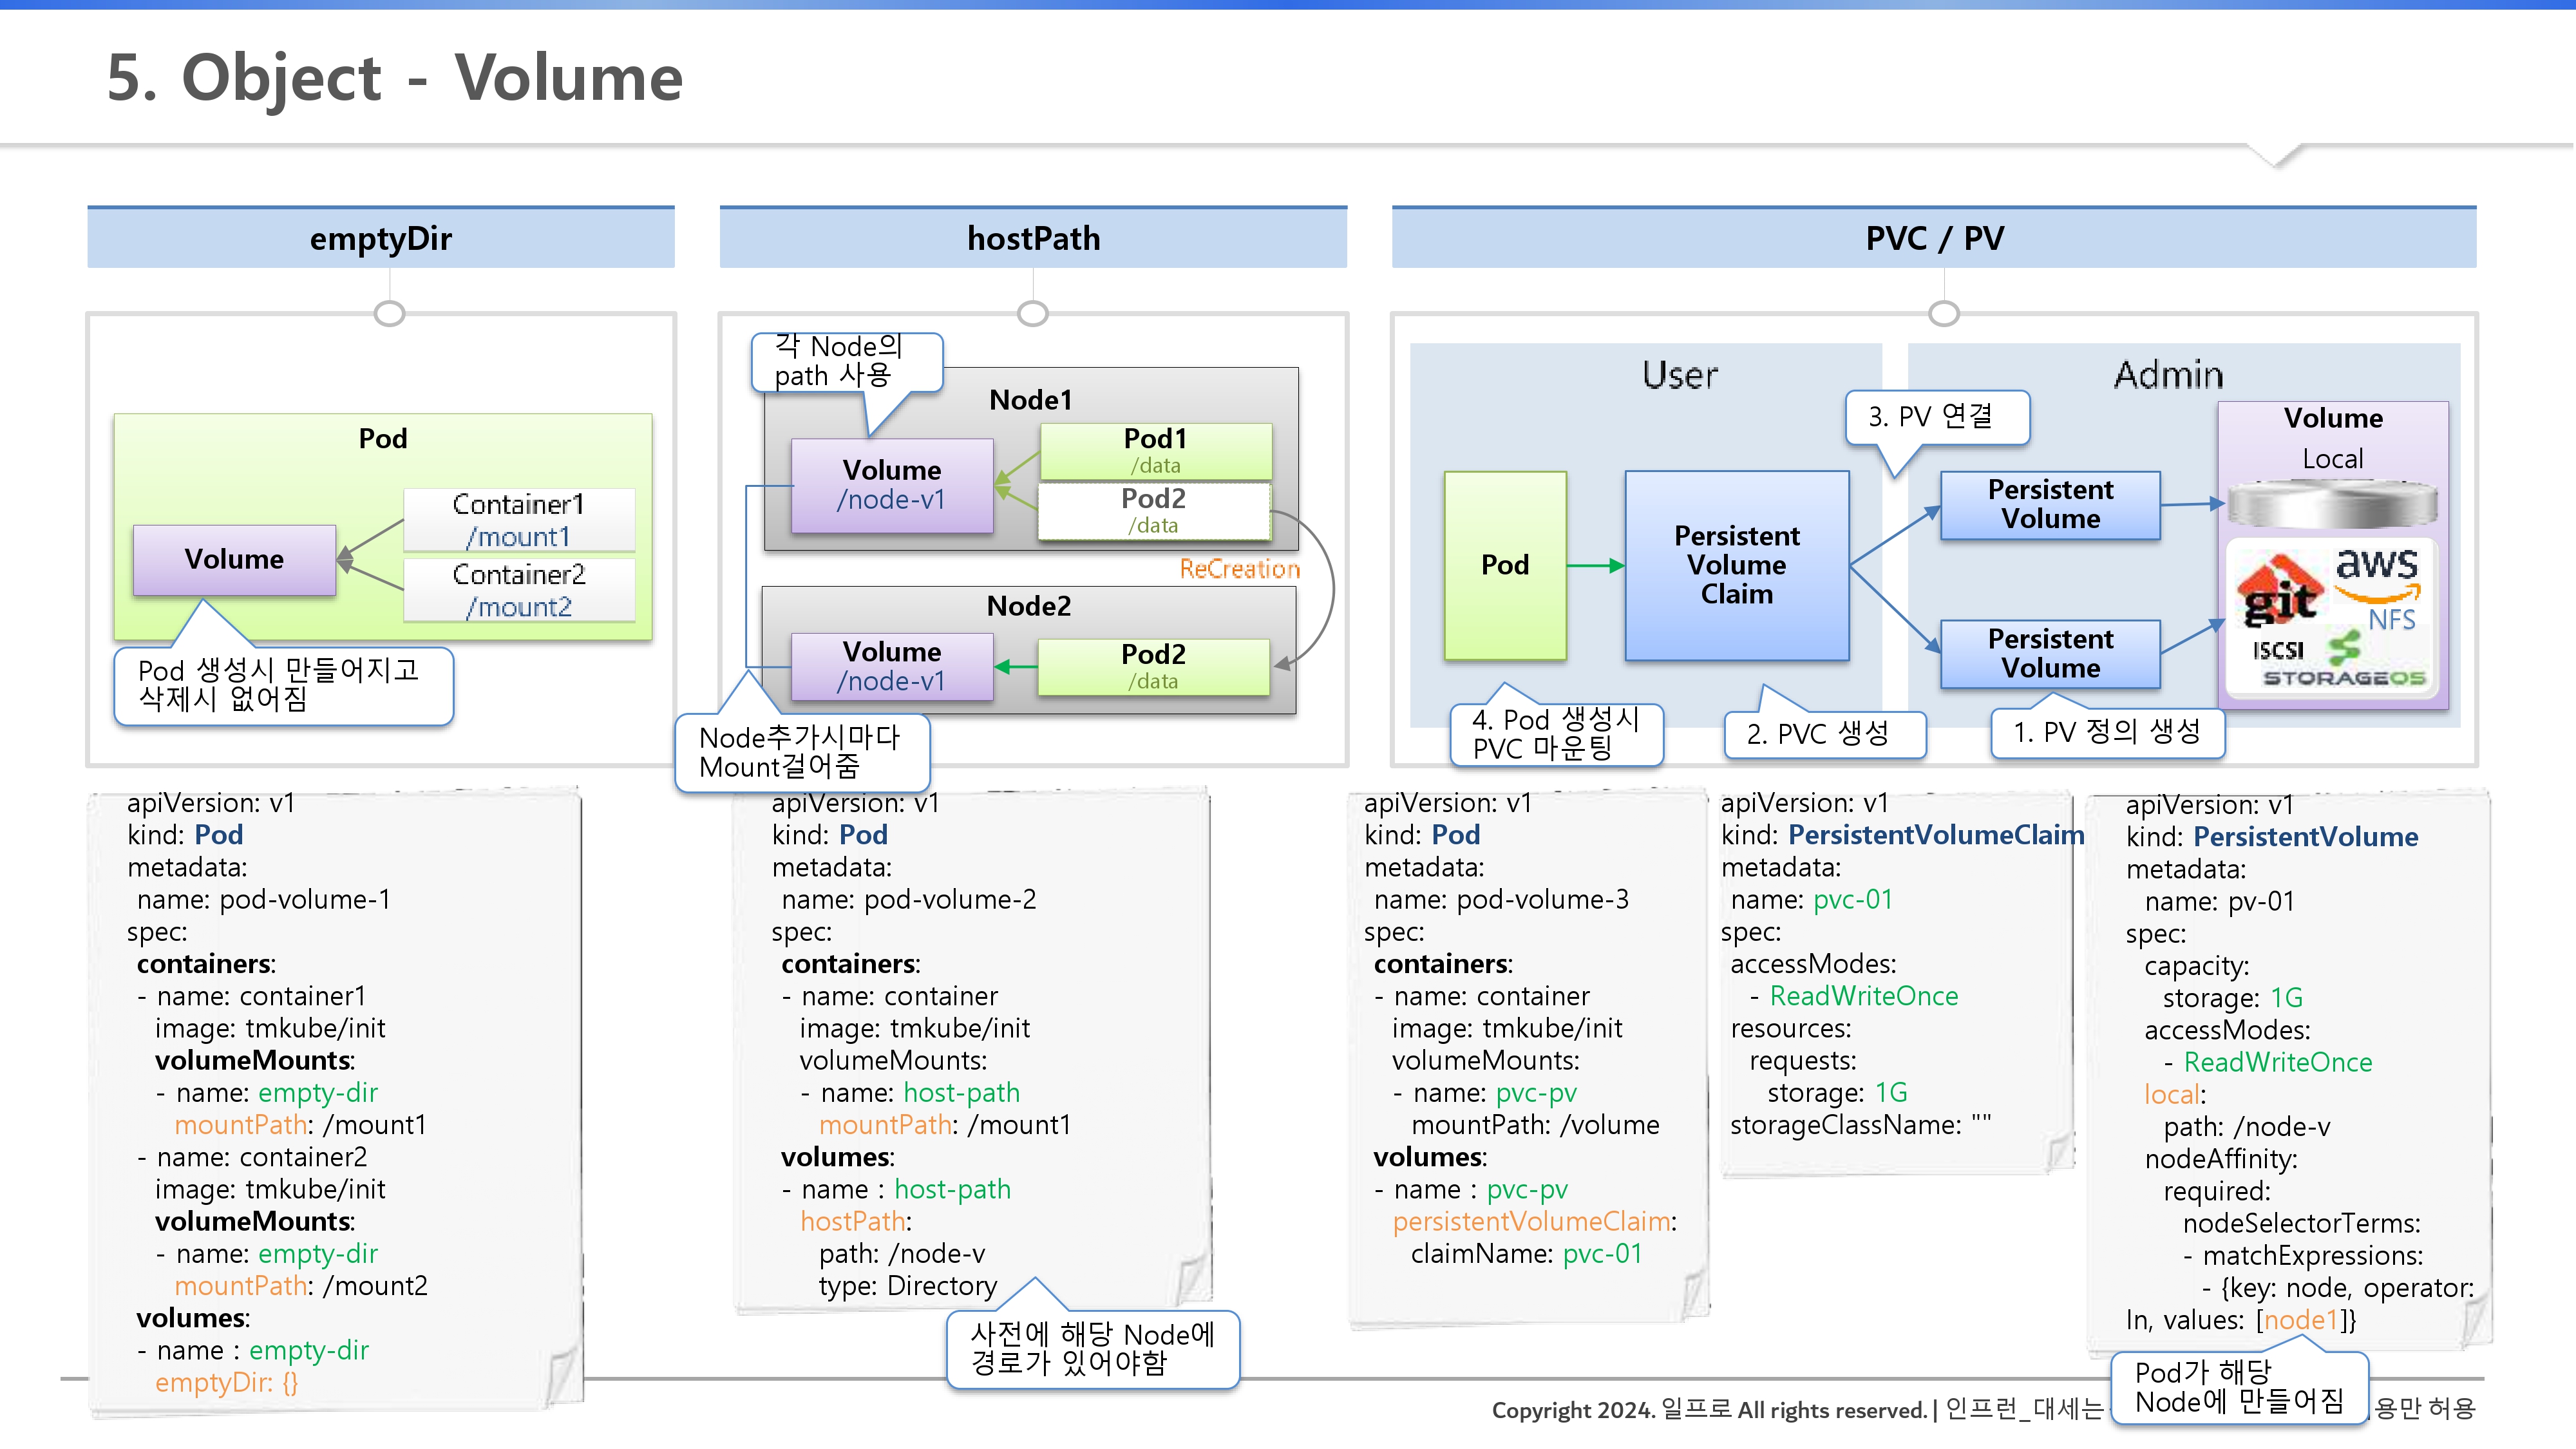Select the hostPath section header
Screen dimensions: 2576x1449
click(x=1032, y=239)
